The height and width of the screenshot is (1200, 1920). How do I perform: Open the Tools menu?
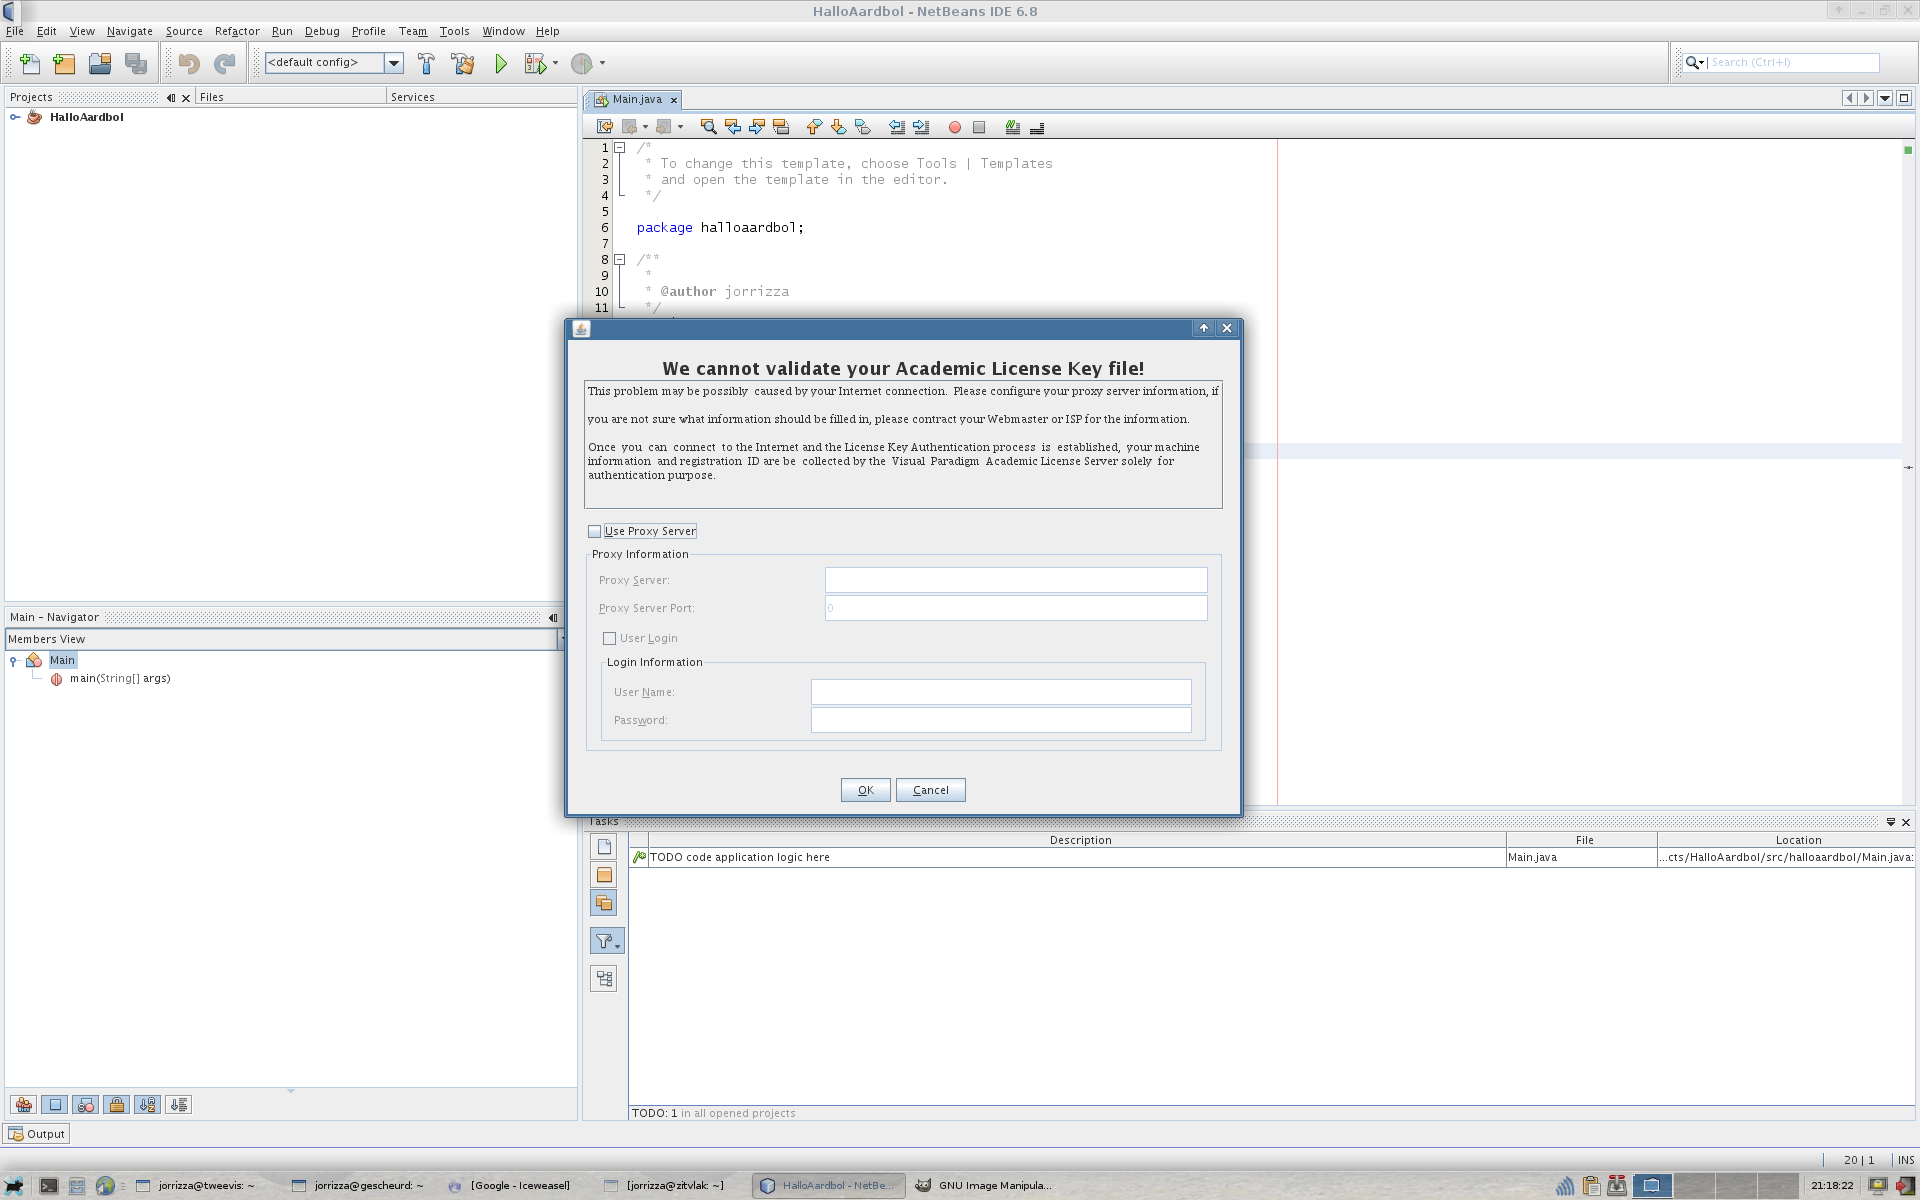point(454,31)
